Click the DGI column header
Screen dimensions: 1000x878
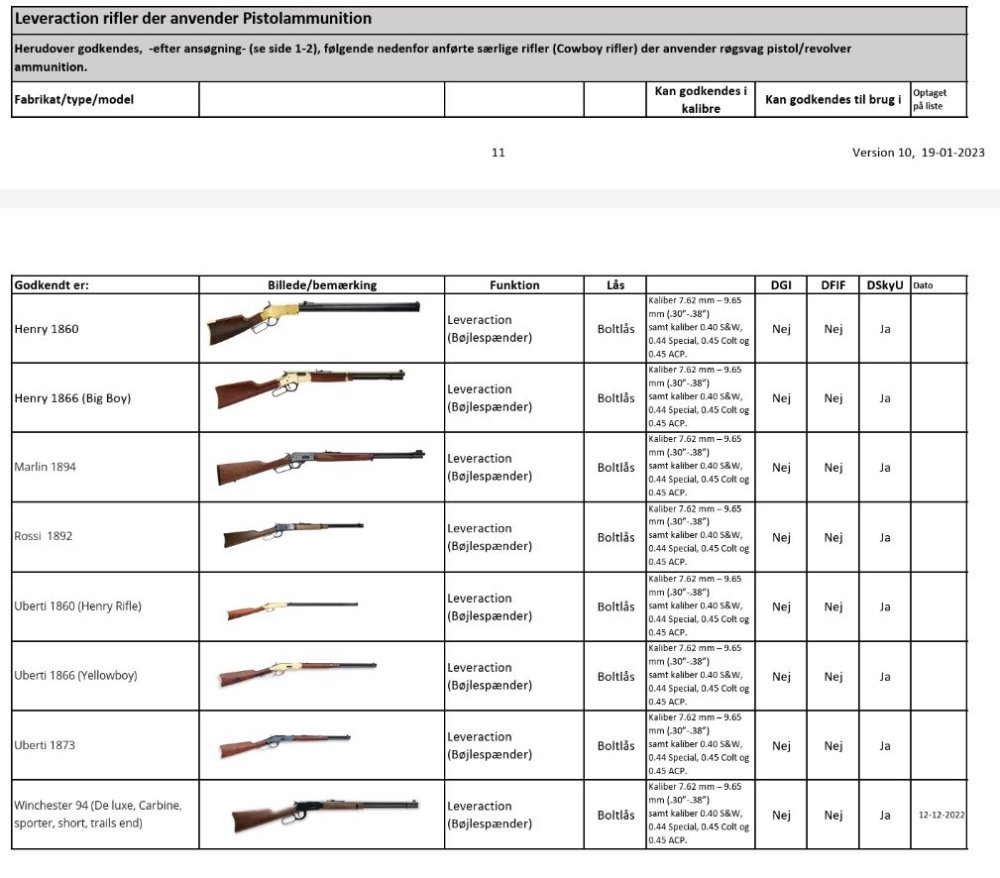point(781,285)
